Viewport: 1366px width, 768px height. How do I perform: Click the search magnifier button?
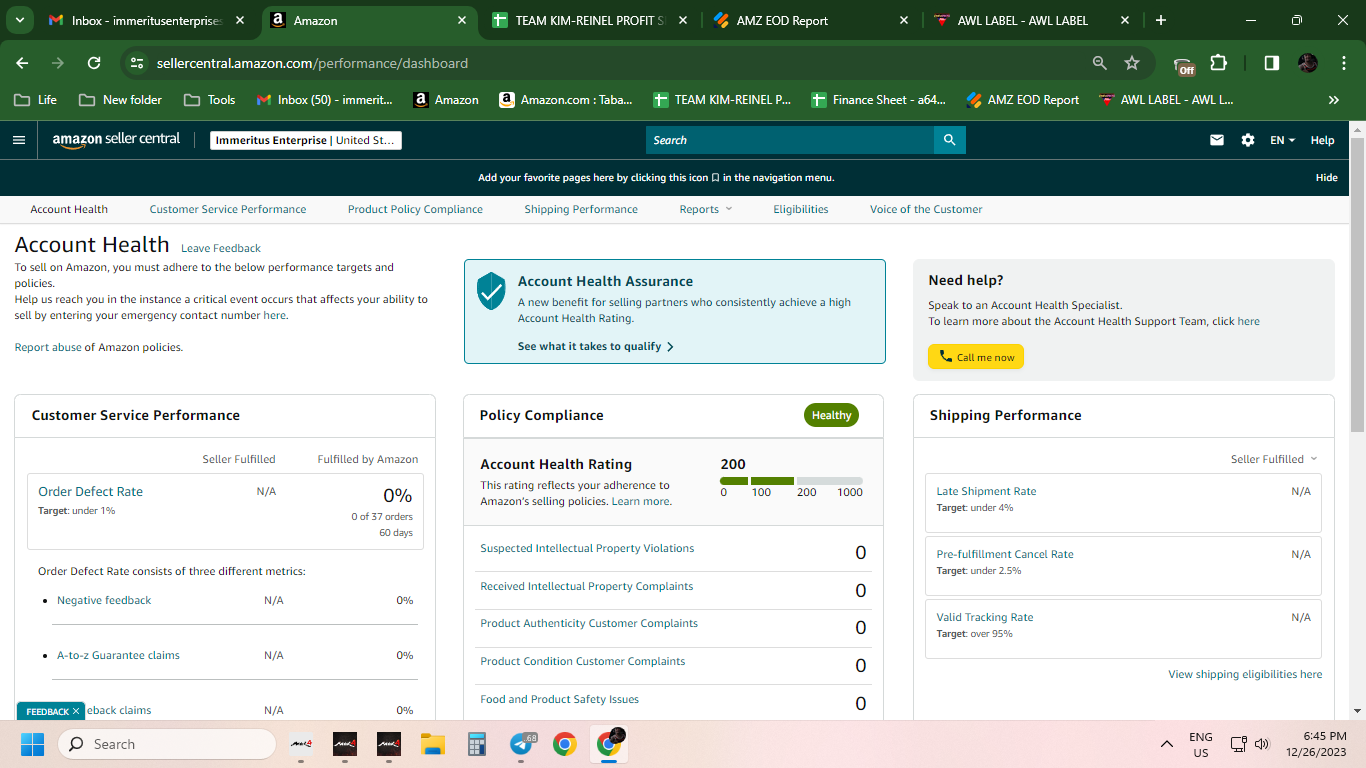point(949,140)
